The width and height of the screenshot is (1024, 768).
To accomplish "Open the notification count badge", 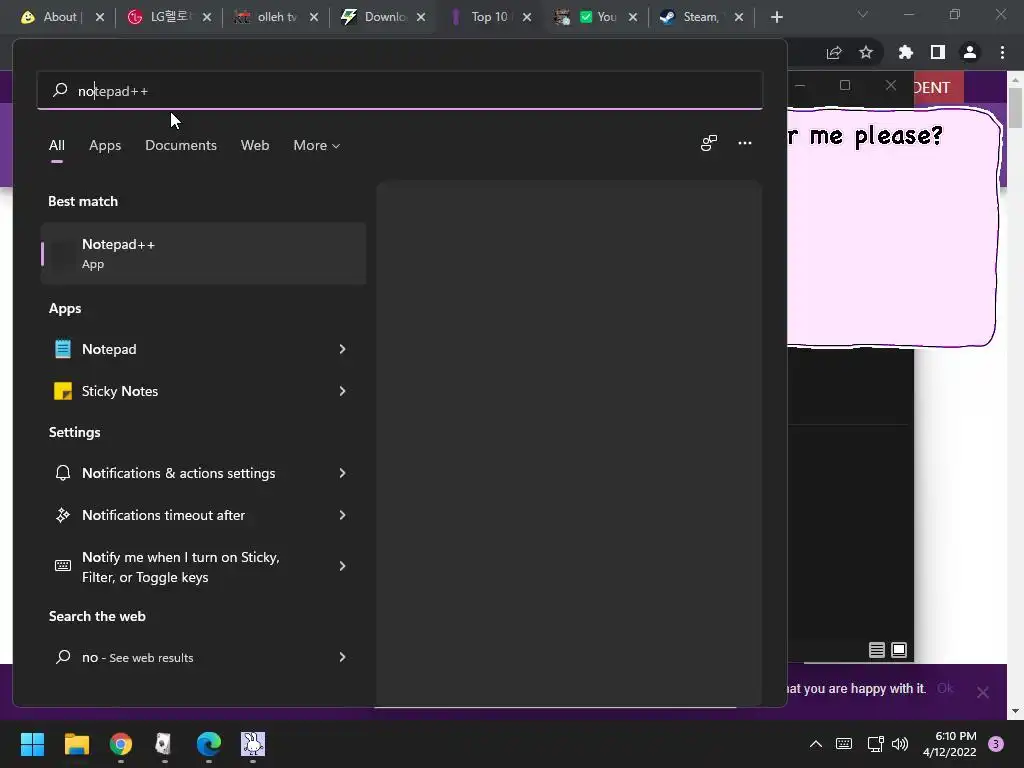I will coord(996,744).
